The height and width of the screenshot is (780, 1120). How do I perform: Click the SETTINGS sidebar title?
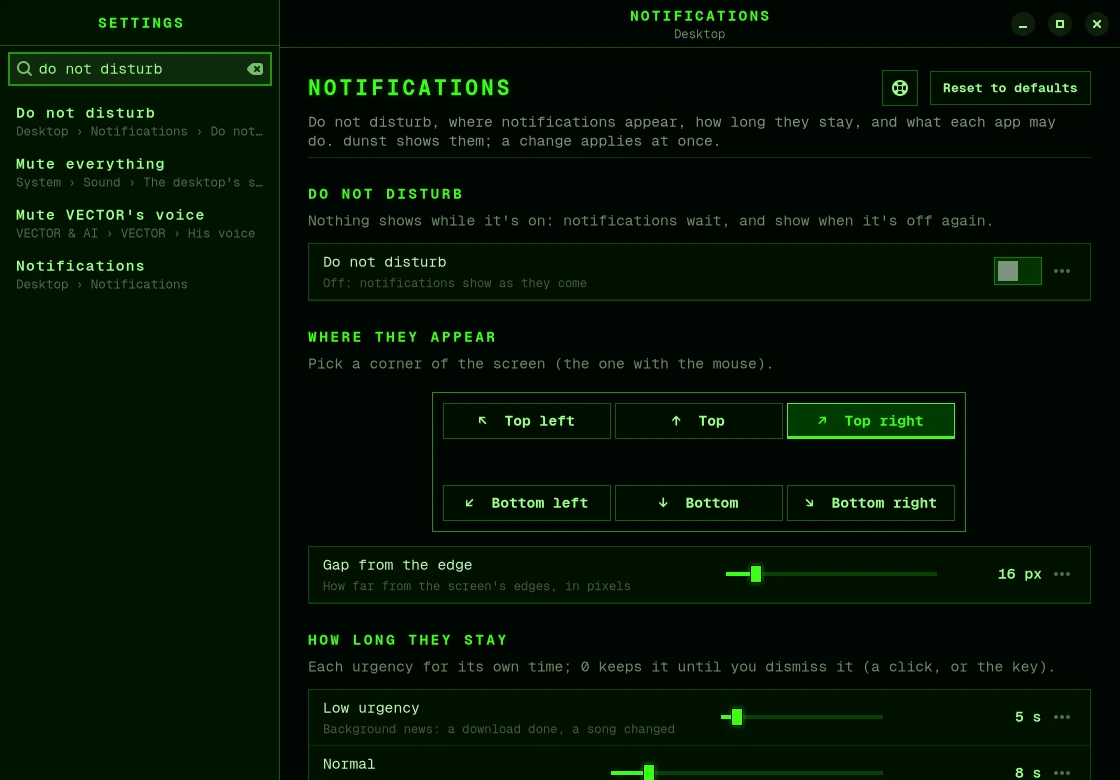(x=141, y=23)
